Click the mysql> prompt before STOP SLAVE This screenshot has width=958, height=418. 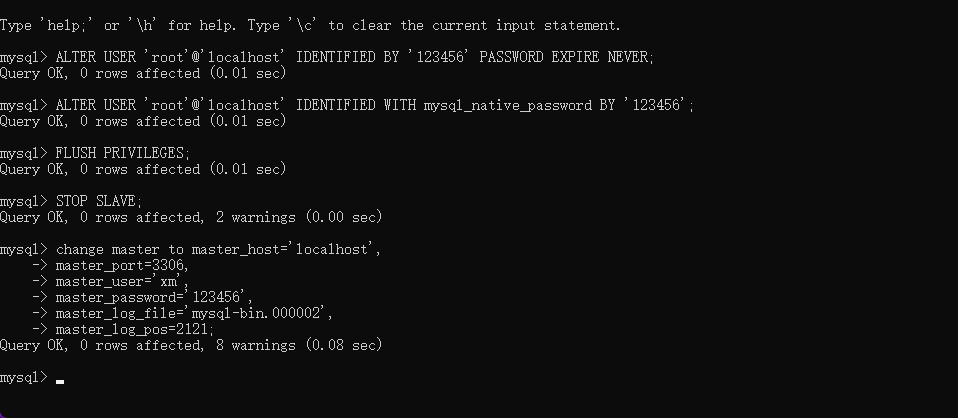(x=23, y=201)
